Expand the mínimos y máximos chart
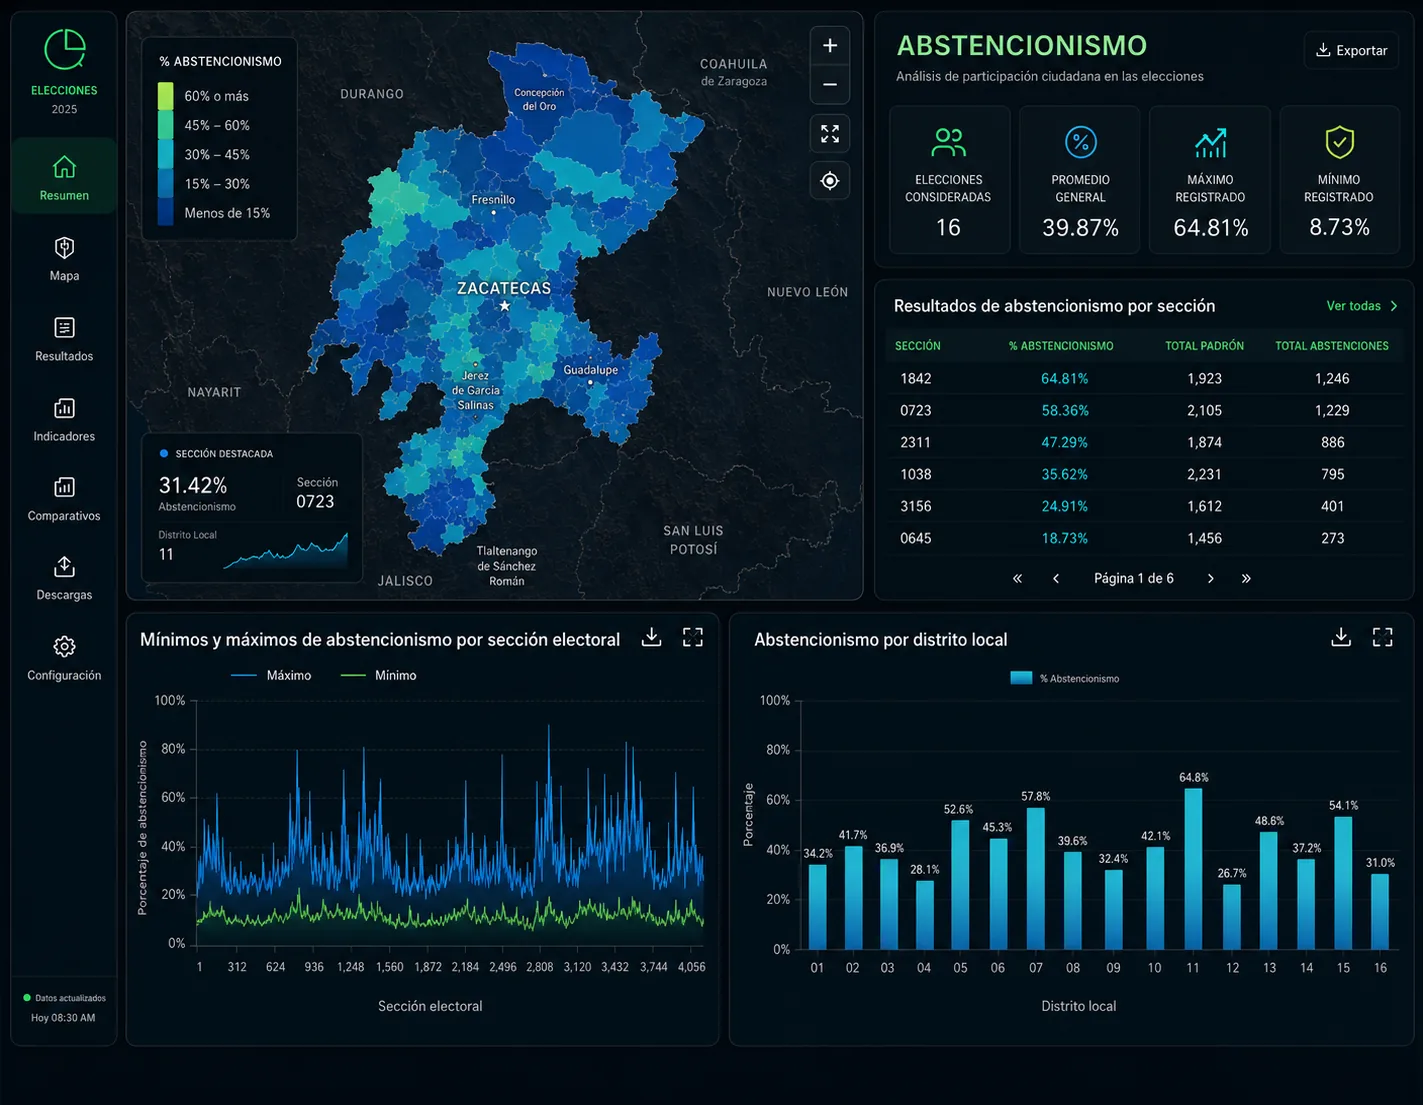 (693, 637)
